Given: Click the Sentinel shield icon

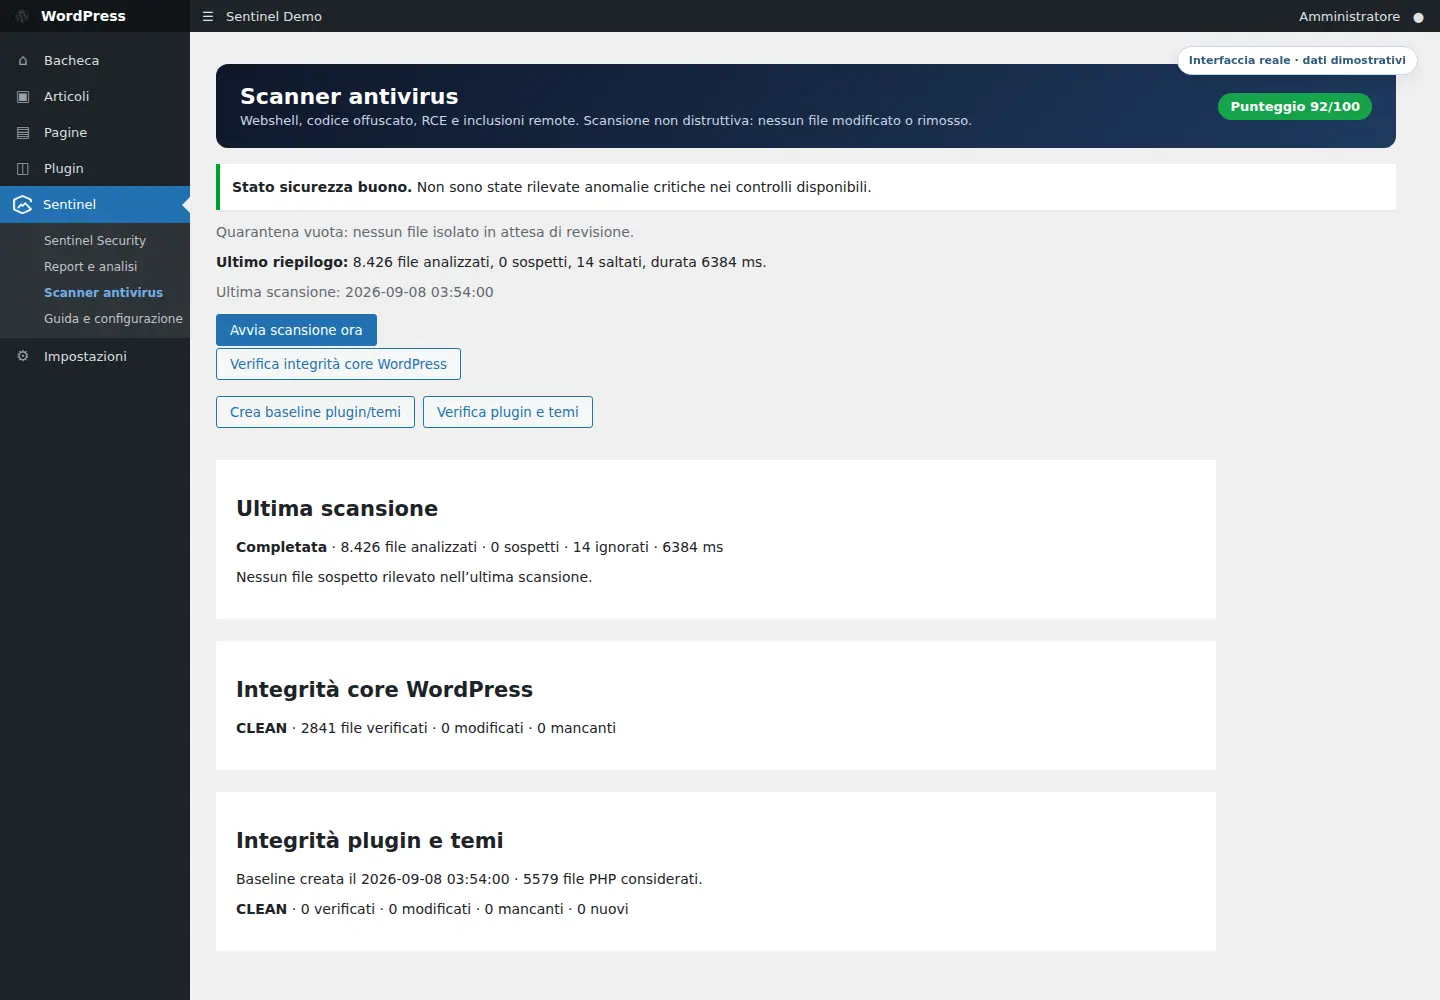Looking at the screenshot, I should [x=23, y=205].
